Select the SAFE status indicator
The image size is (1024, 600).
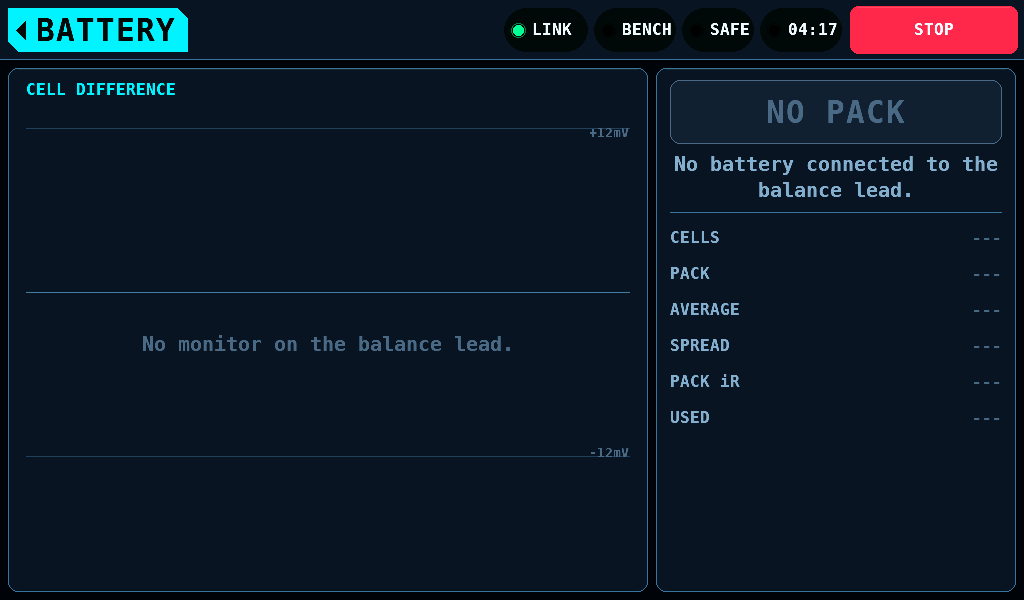tap(718, 30)
